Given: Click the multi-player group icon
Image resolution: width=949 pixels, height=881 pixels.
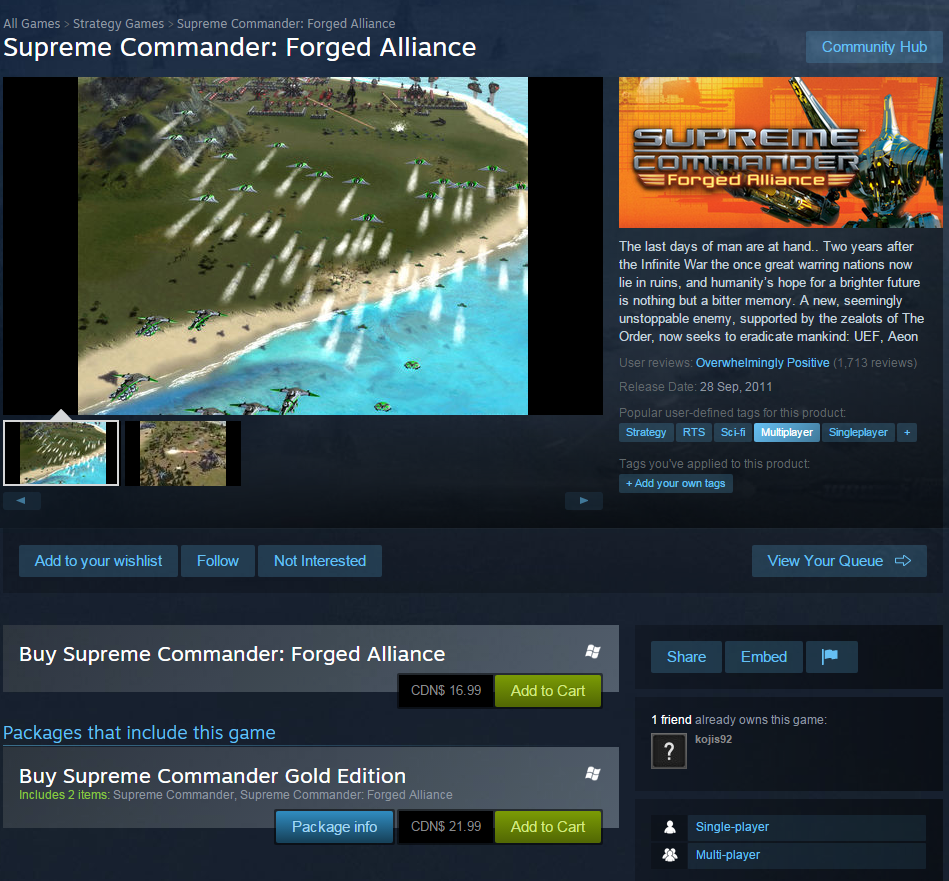Looking at the screenshot, I should click(x=669, y=854).
